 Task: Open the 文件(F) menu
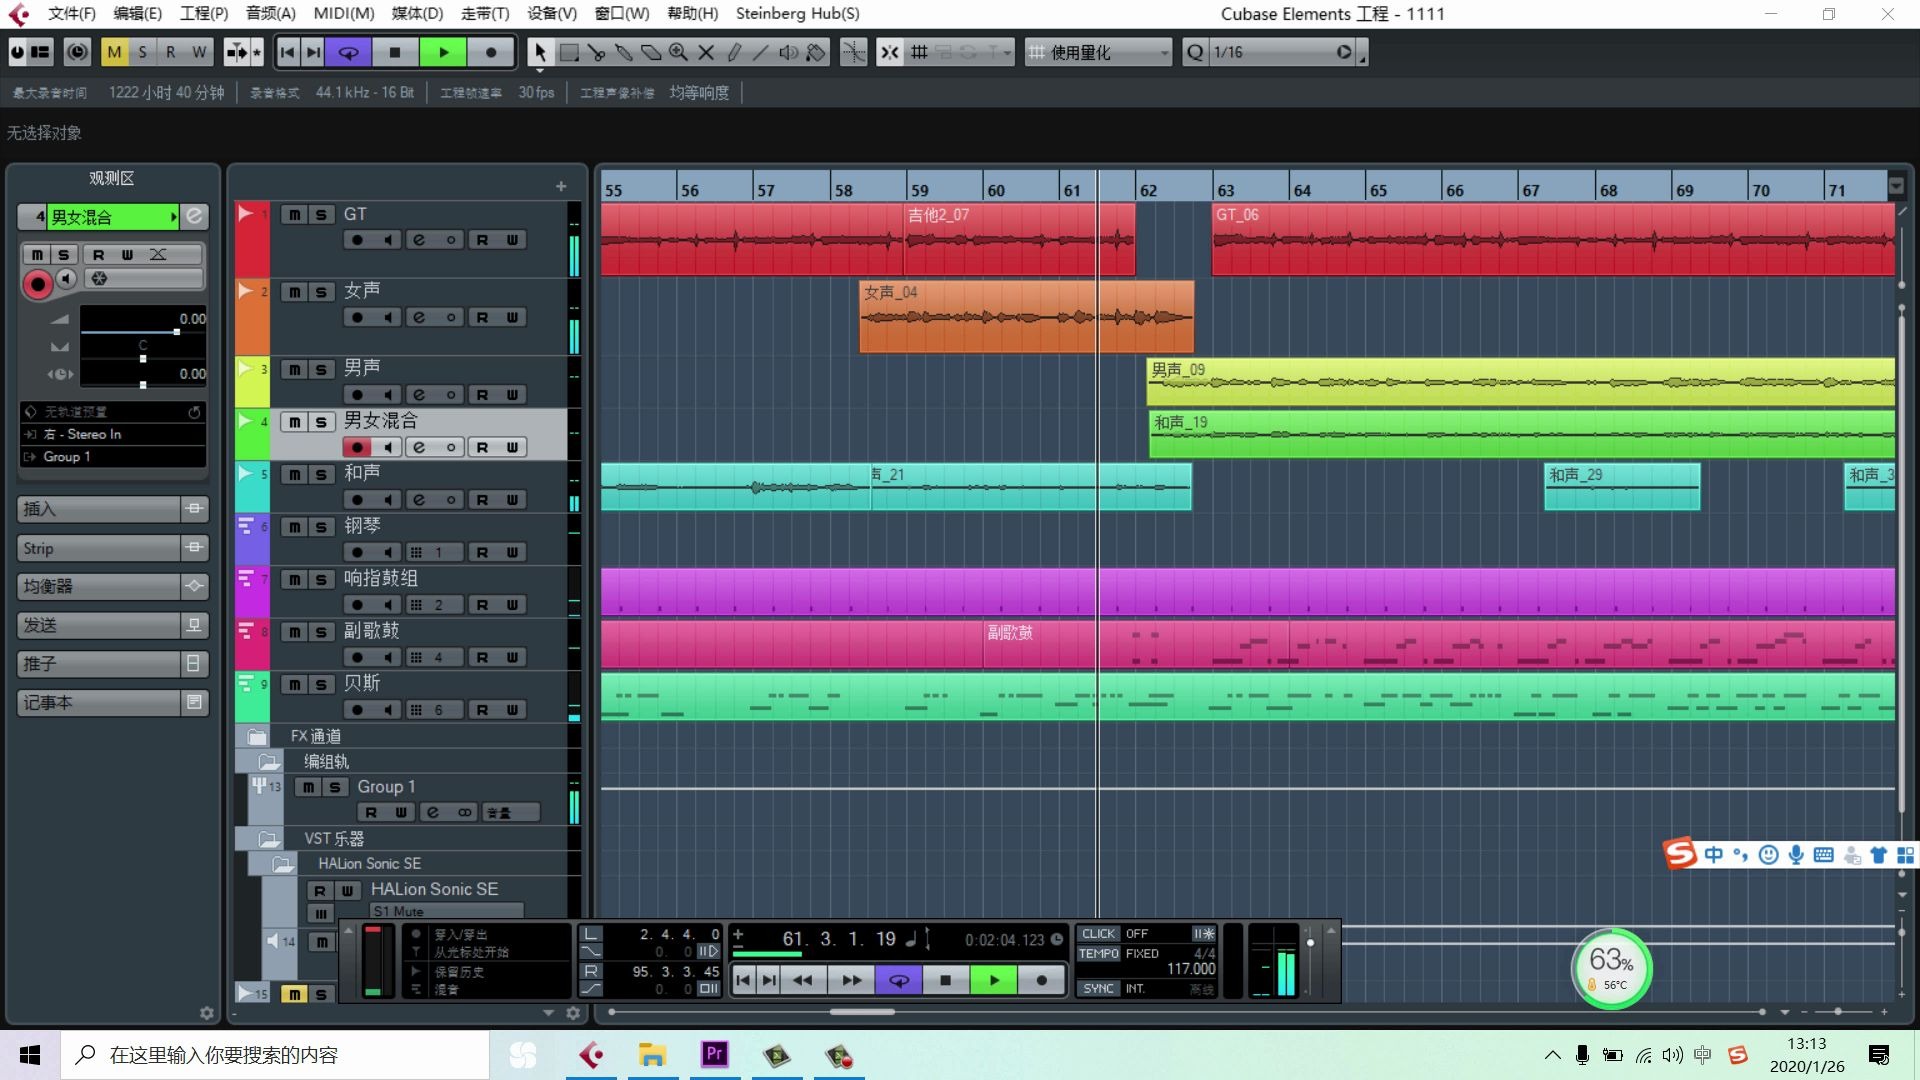point(72,13)
